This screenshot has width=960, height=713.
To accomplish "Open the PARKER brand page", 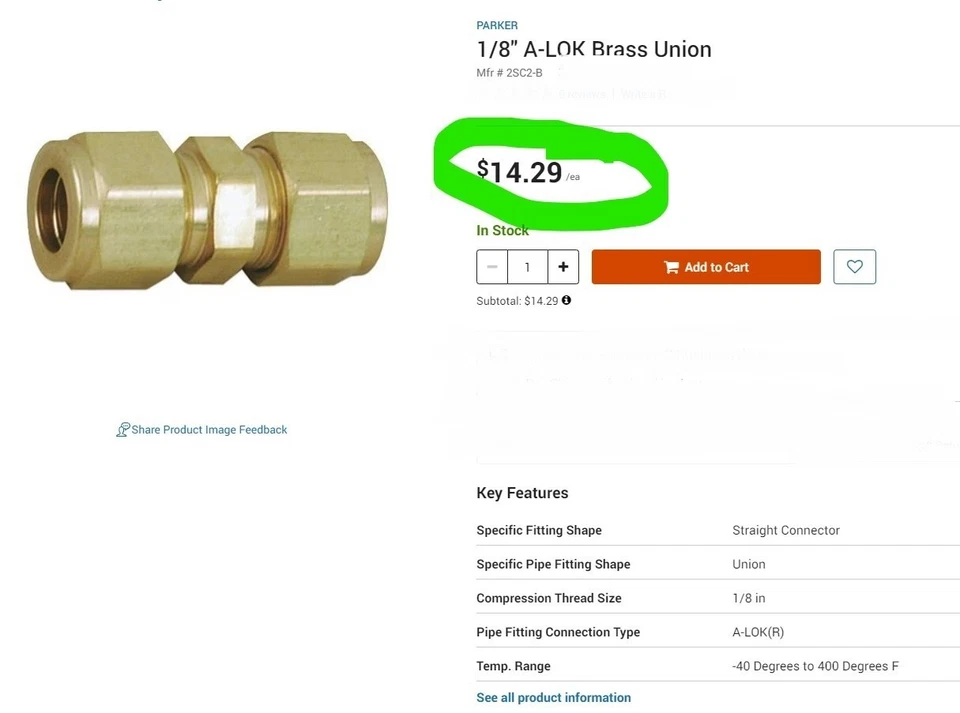I will 497,25.
